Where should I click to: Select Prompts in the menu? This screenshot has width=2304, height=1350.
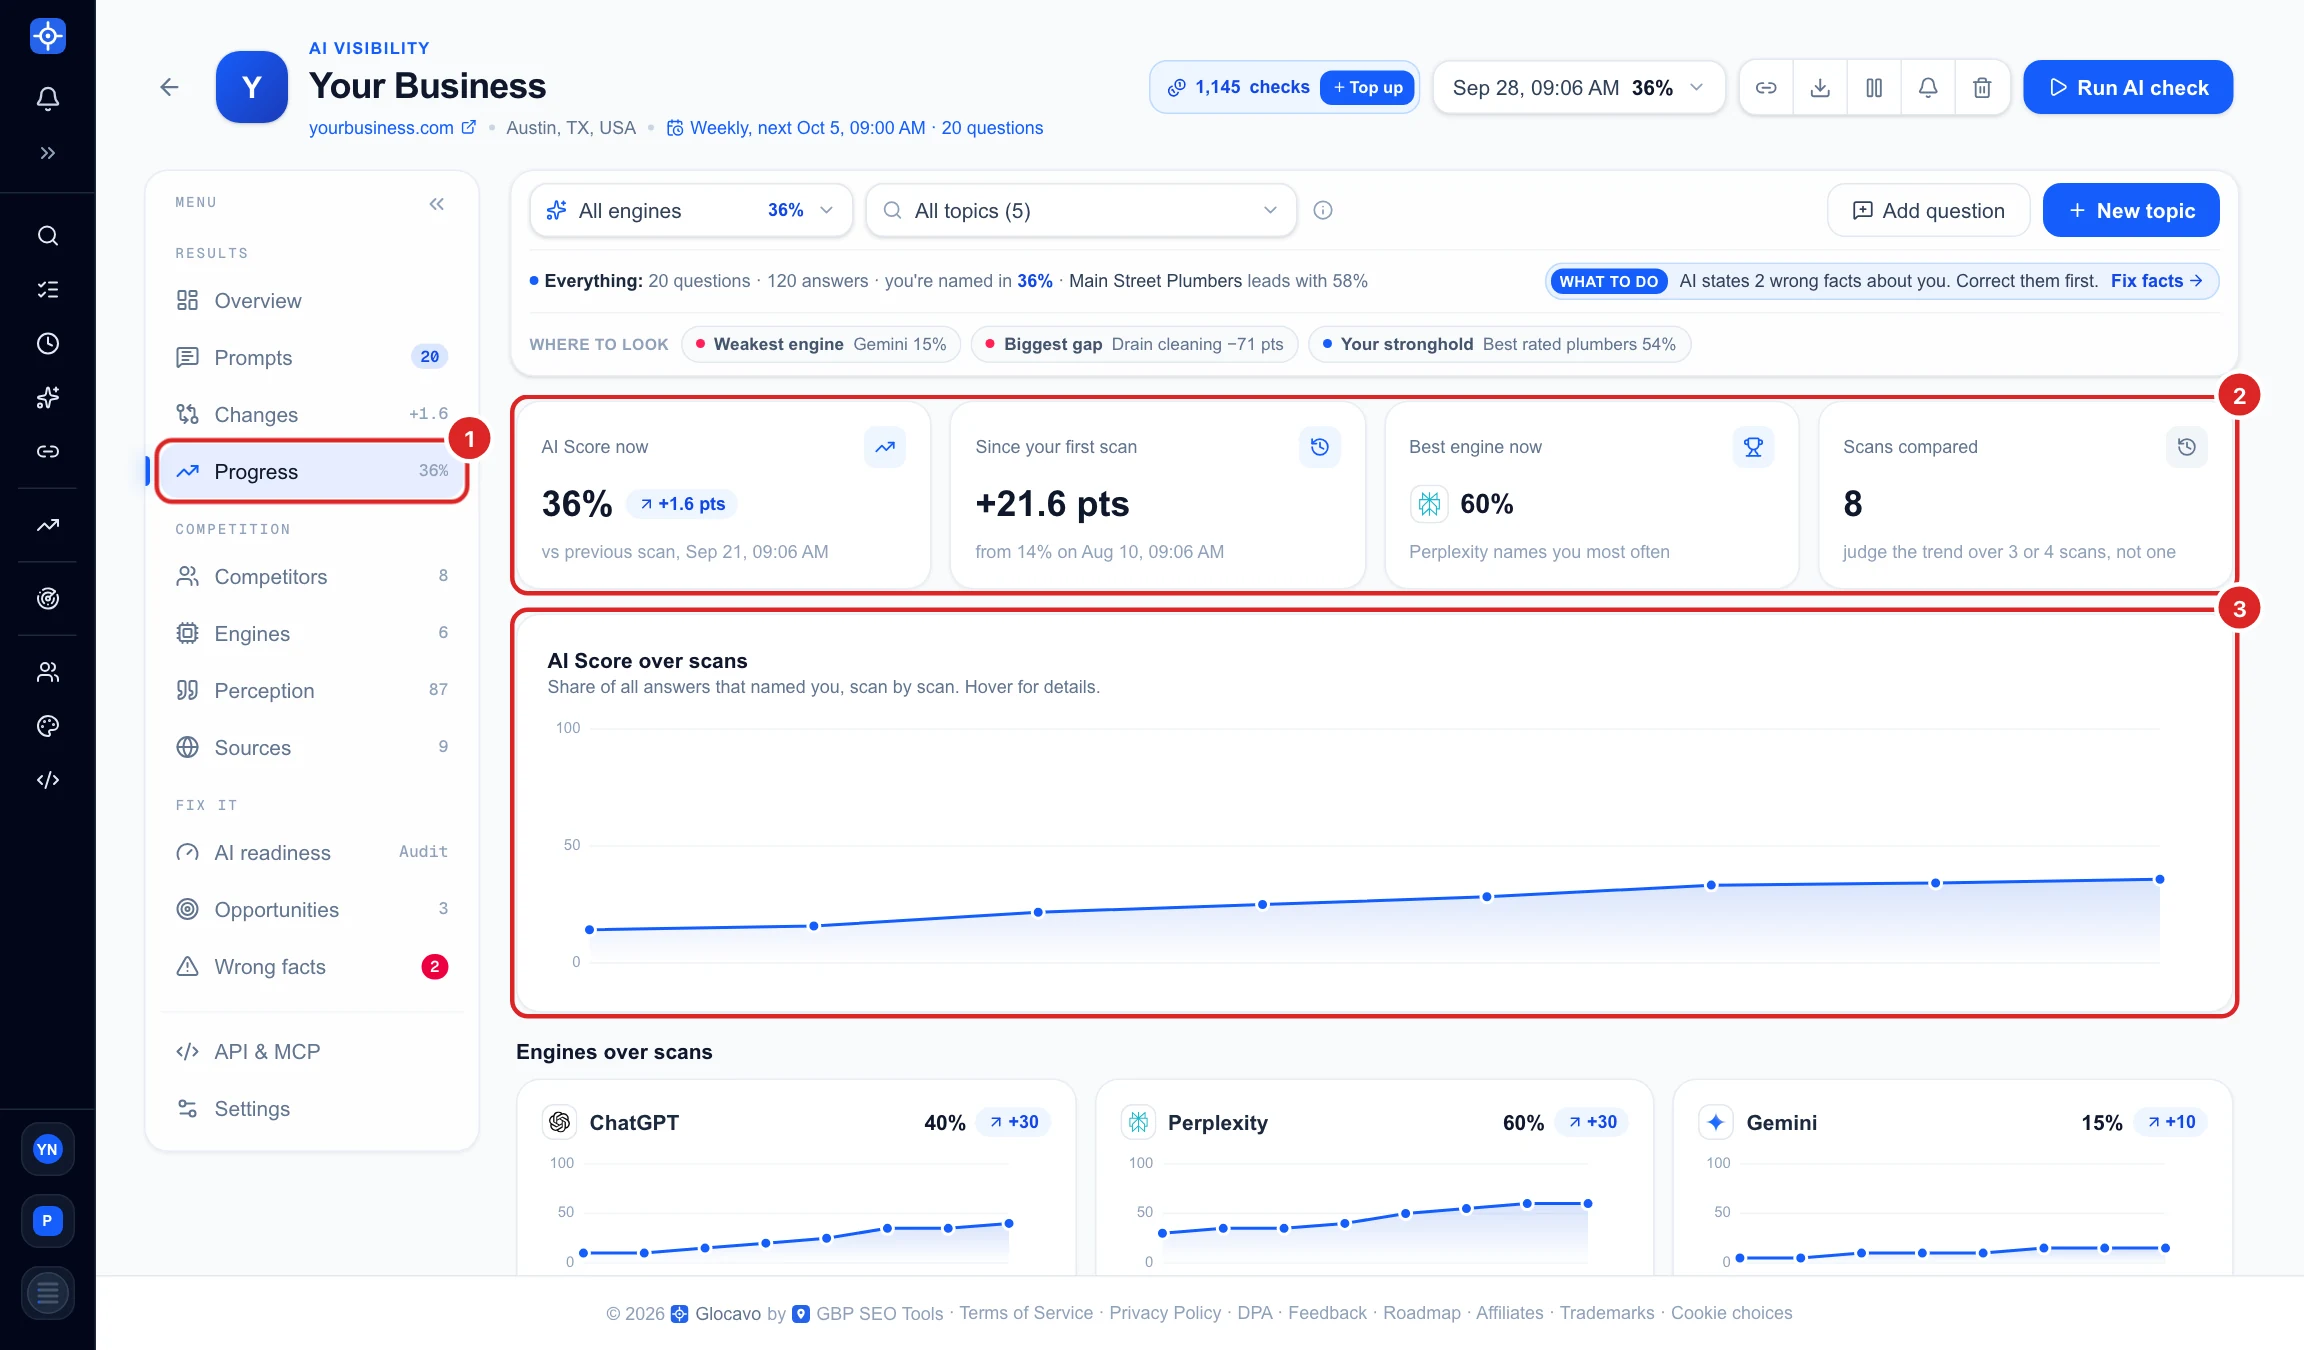[x=312, y=358]
